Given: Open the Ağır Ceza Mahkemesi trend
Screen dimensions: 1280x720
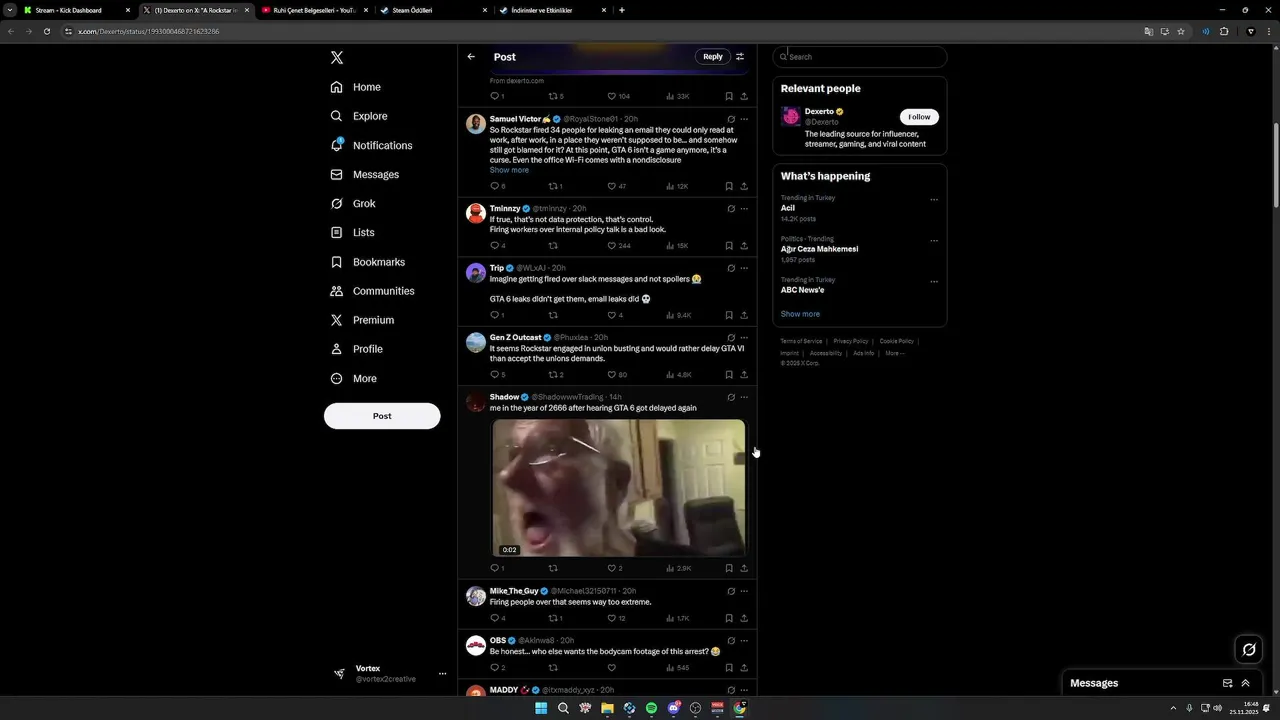Looking at the screenshot, I should point(819,249).
